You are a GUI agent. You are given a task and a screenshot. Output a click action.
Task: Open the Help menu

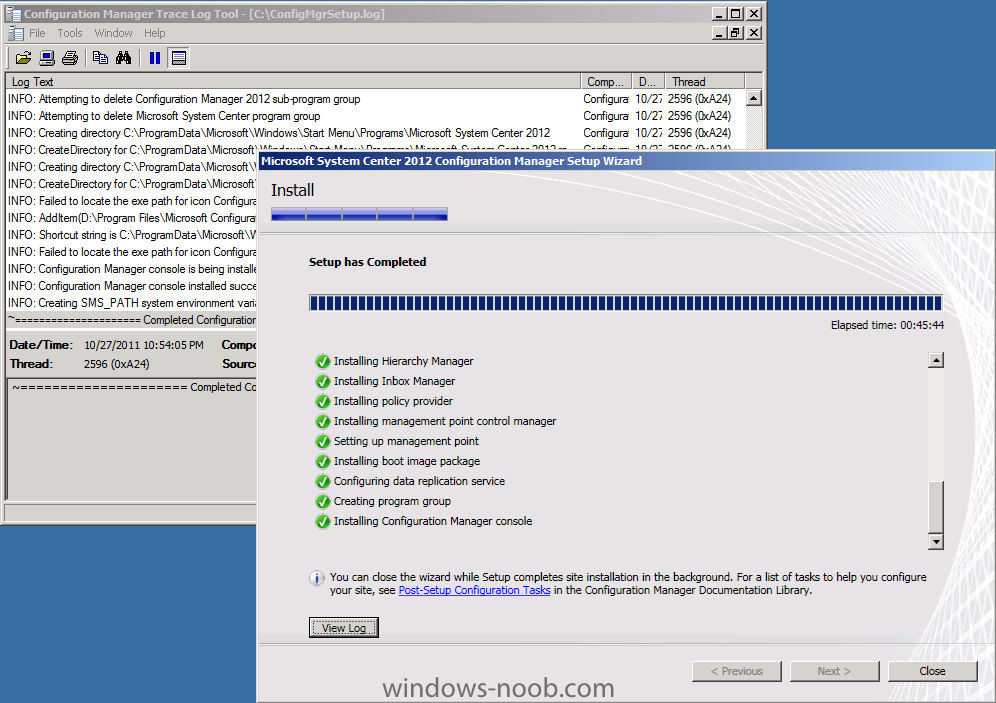click(154, 33)
